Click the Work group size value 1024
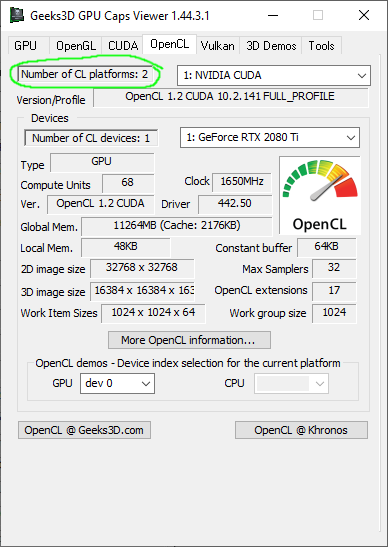The width and height of the screenshot is (388, 547). (x=334, y=313)
